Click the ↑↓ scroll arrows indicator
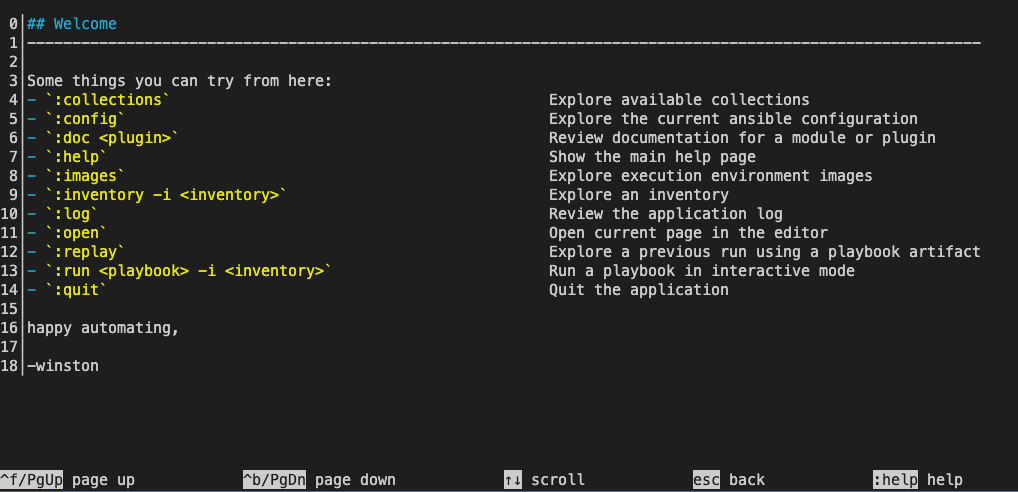 (513, 480)
